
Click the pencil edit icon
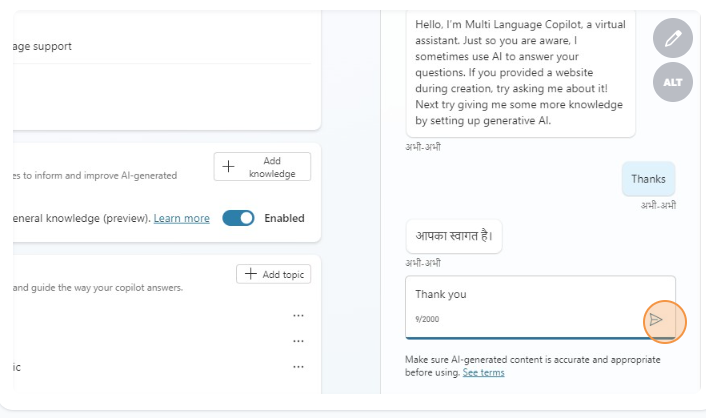click(673, 39)
